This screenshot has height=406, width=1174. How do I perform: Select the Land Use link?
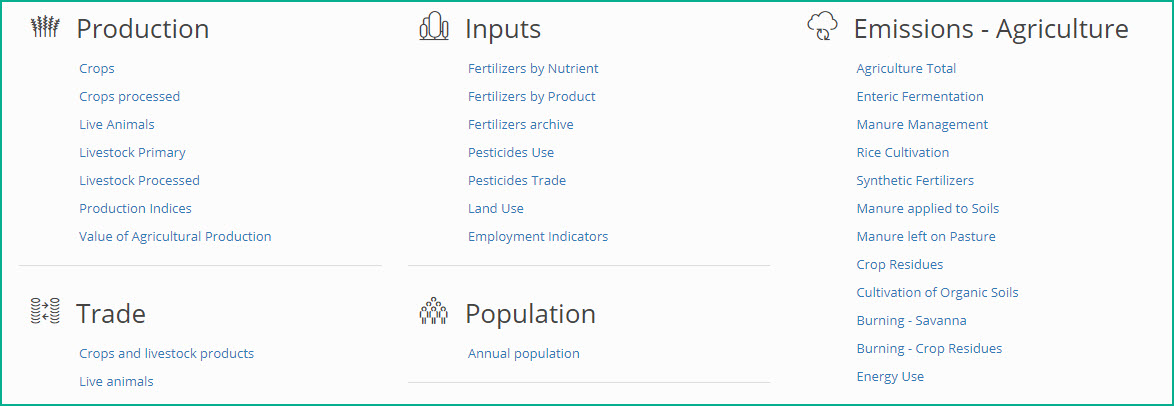[x=496, y=208]
